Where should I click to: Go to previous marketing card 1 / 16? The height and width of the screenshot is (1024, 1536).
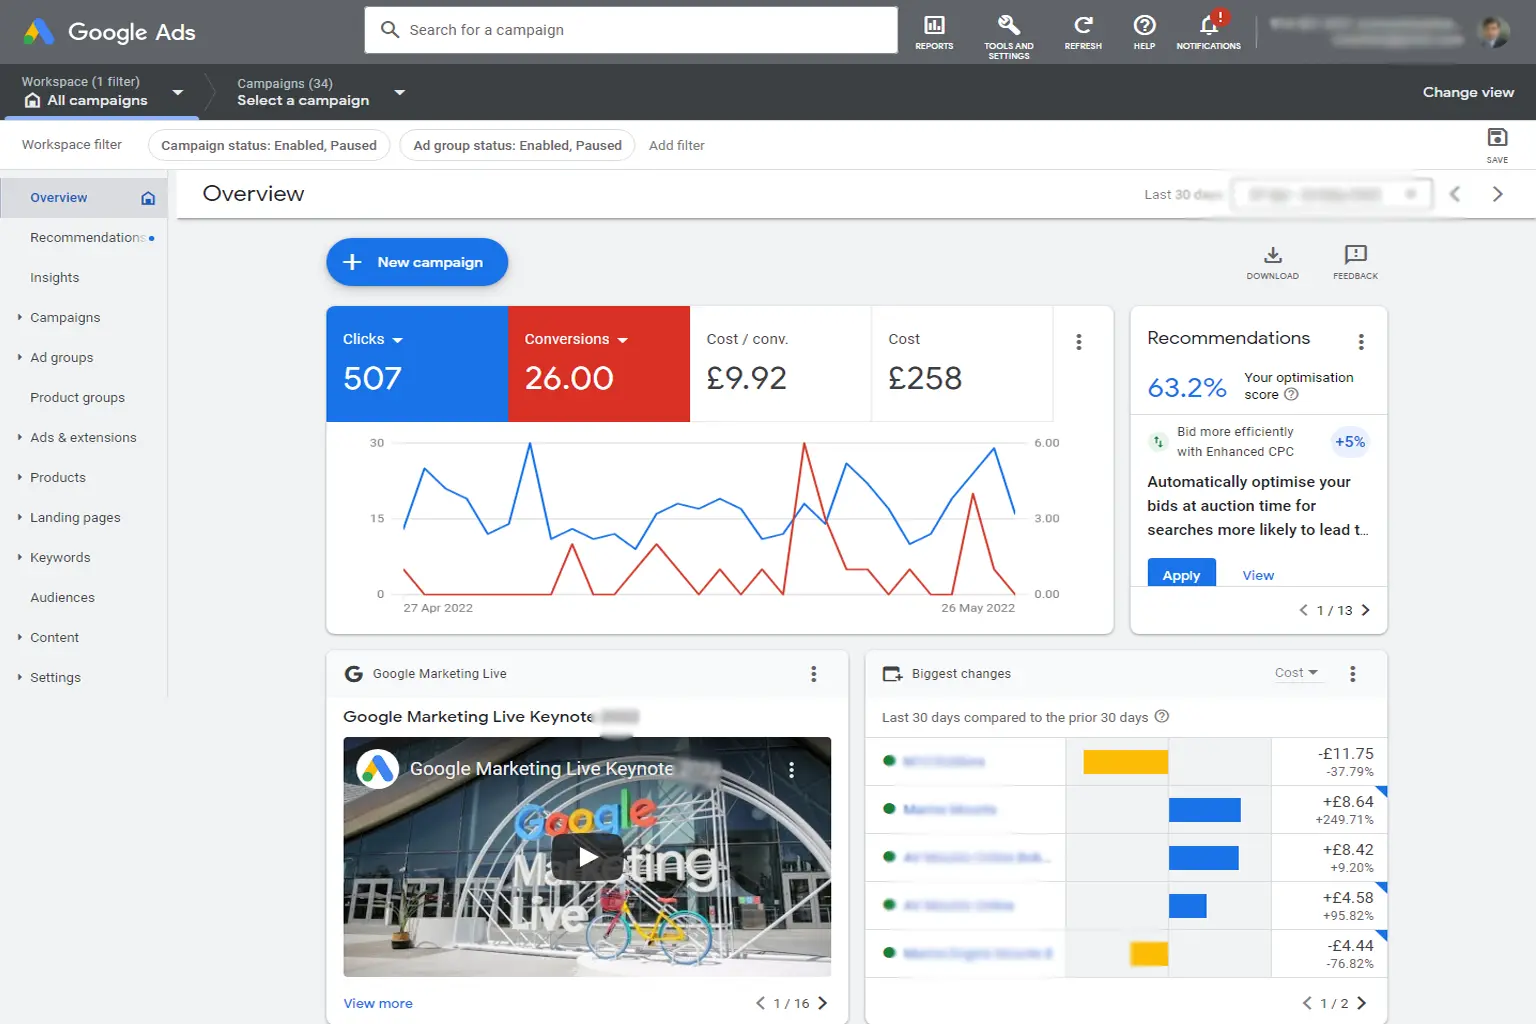click(x=760, y=1003)
